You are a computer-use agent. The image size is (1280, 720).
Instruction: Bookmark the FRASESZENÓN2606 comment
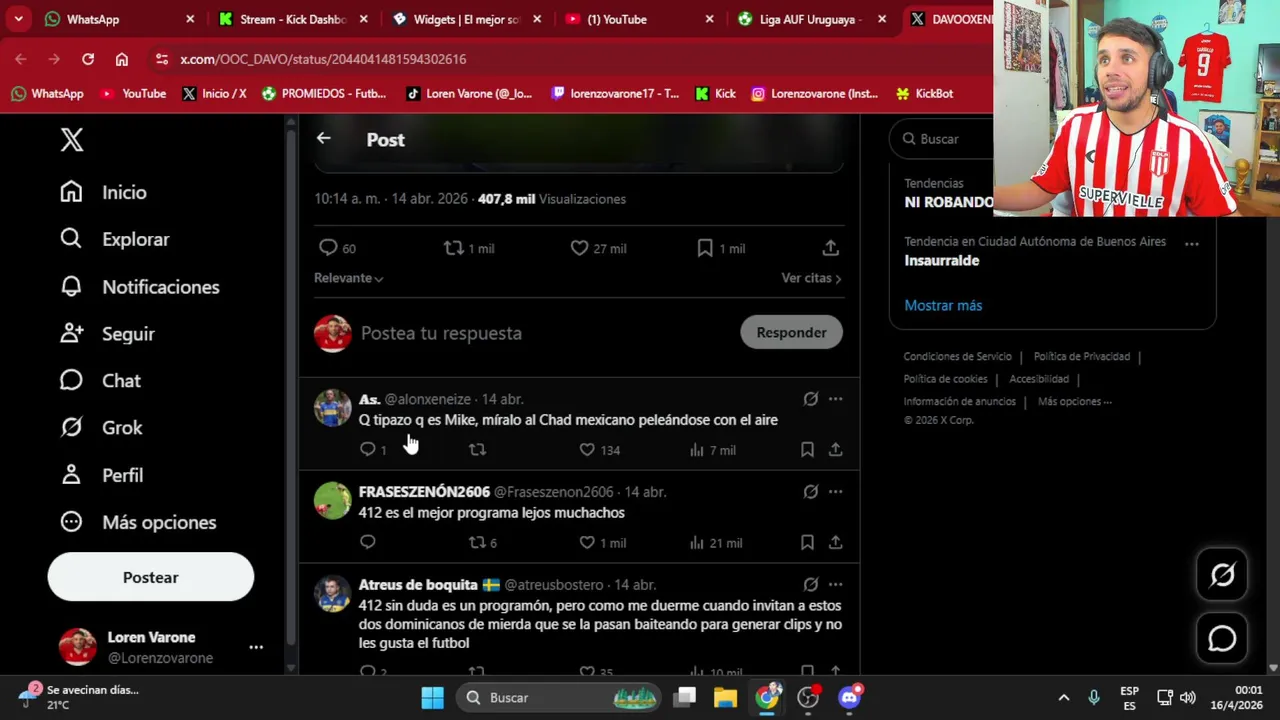(x=807, y=542)
